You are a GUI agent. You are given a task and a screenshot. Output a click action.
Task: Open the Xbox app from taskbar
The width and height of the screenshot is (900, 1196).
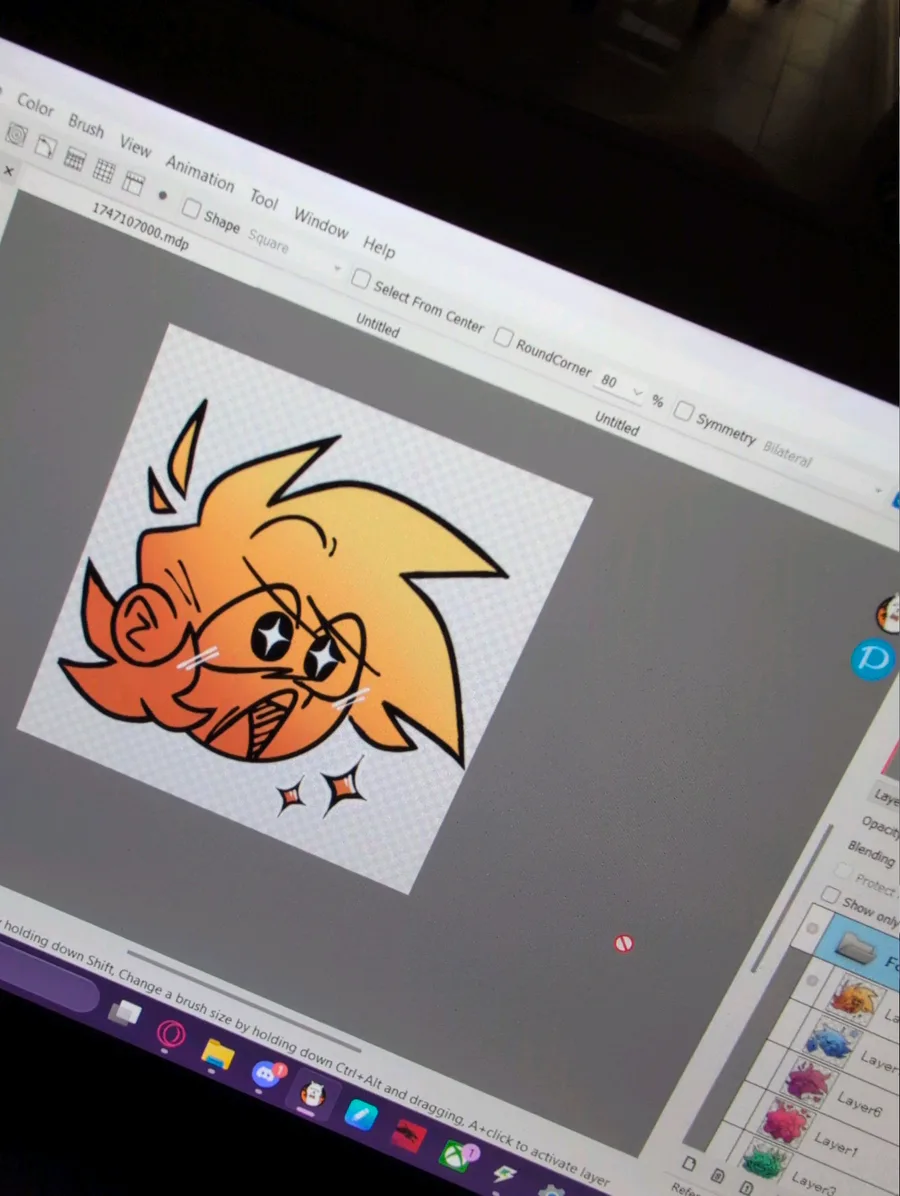(x=456, y=1155)
